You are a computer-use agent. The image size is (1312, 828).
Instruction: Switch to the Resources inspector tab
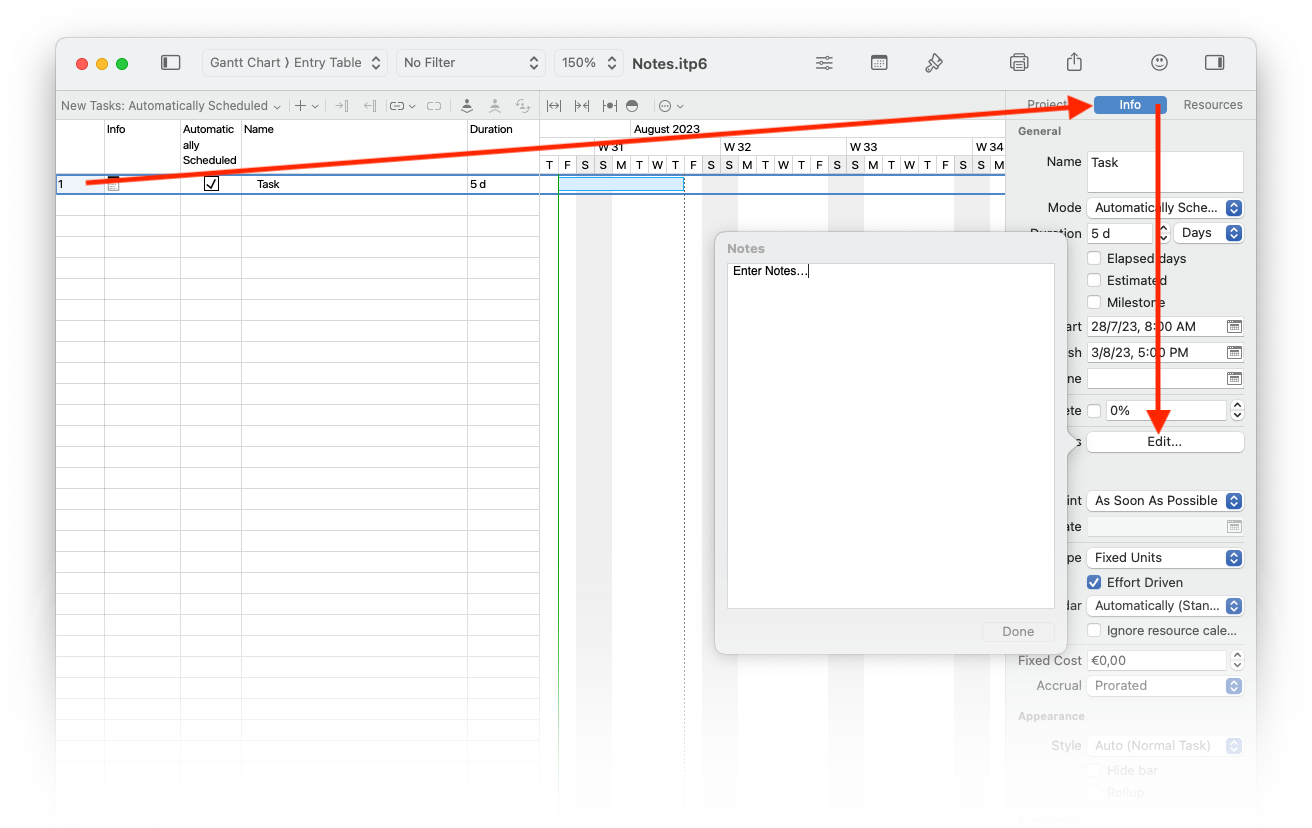(x=1212, y=105)
